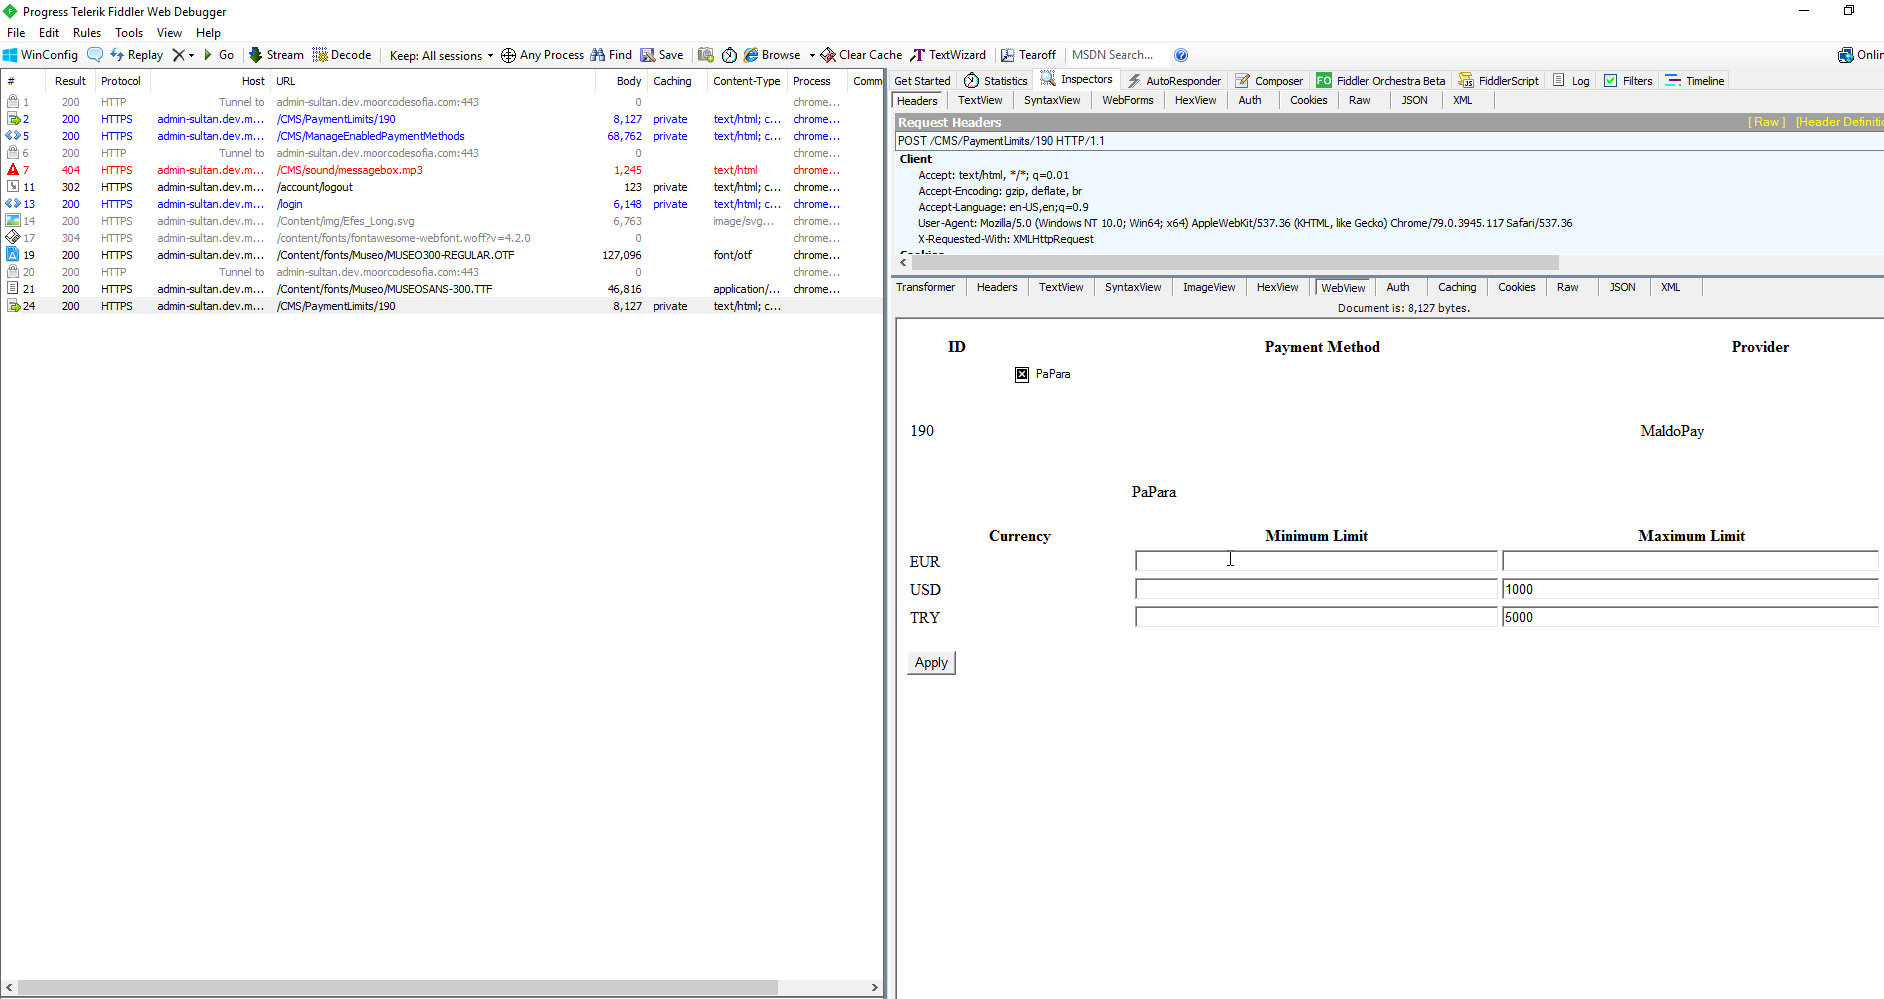
Task: Click the EUR Minimum Limit field
Action: 1316,561
